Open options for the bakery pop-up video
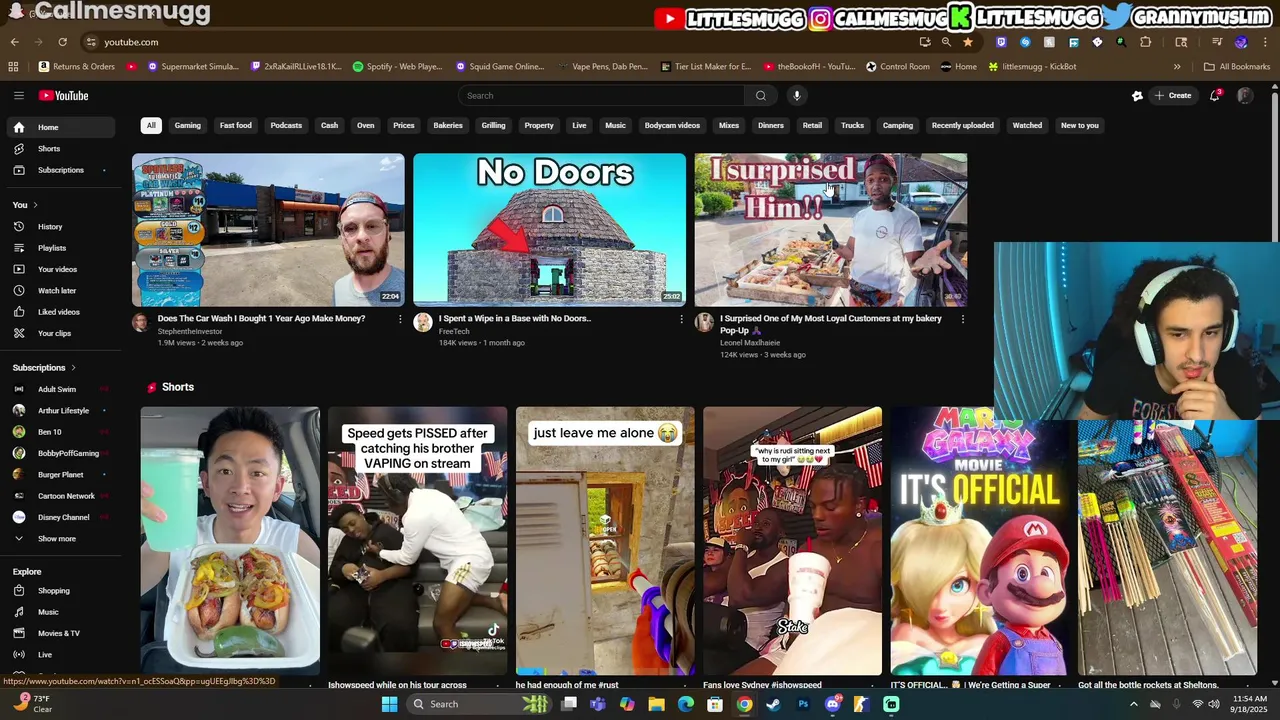 pos(963,319)
